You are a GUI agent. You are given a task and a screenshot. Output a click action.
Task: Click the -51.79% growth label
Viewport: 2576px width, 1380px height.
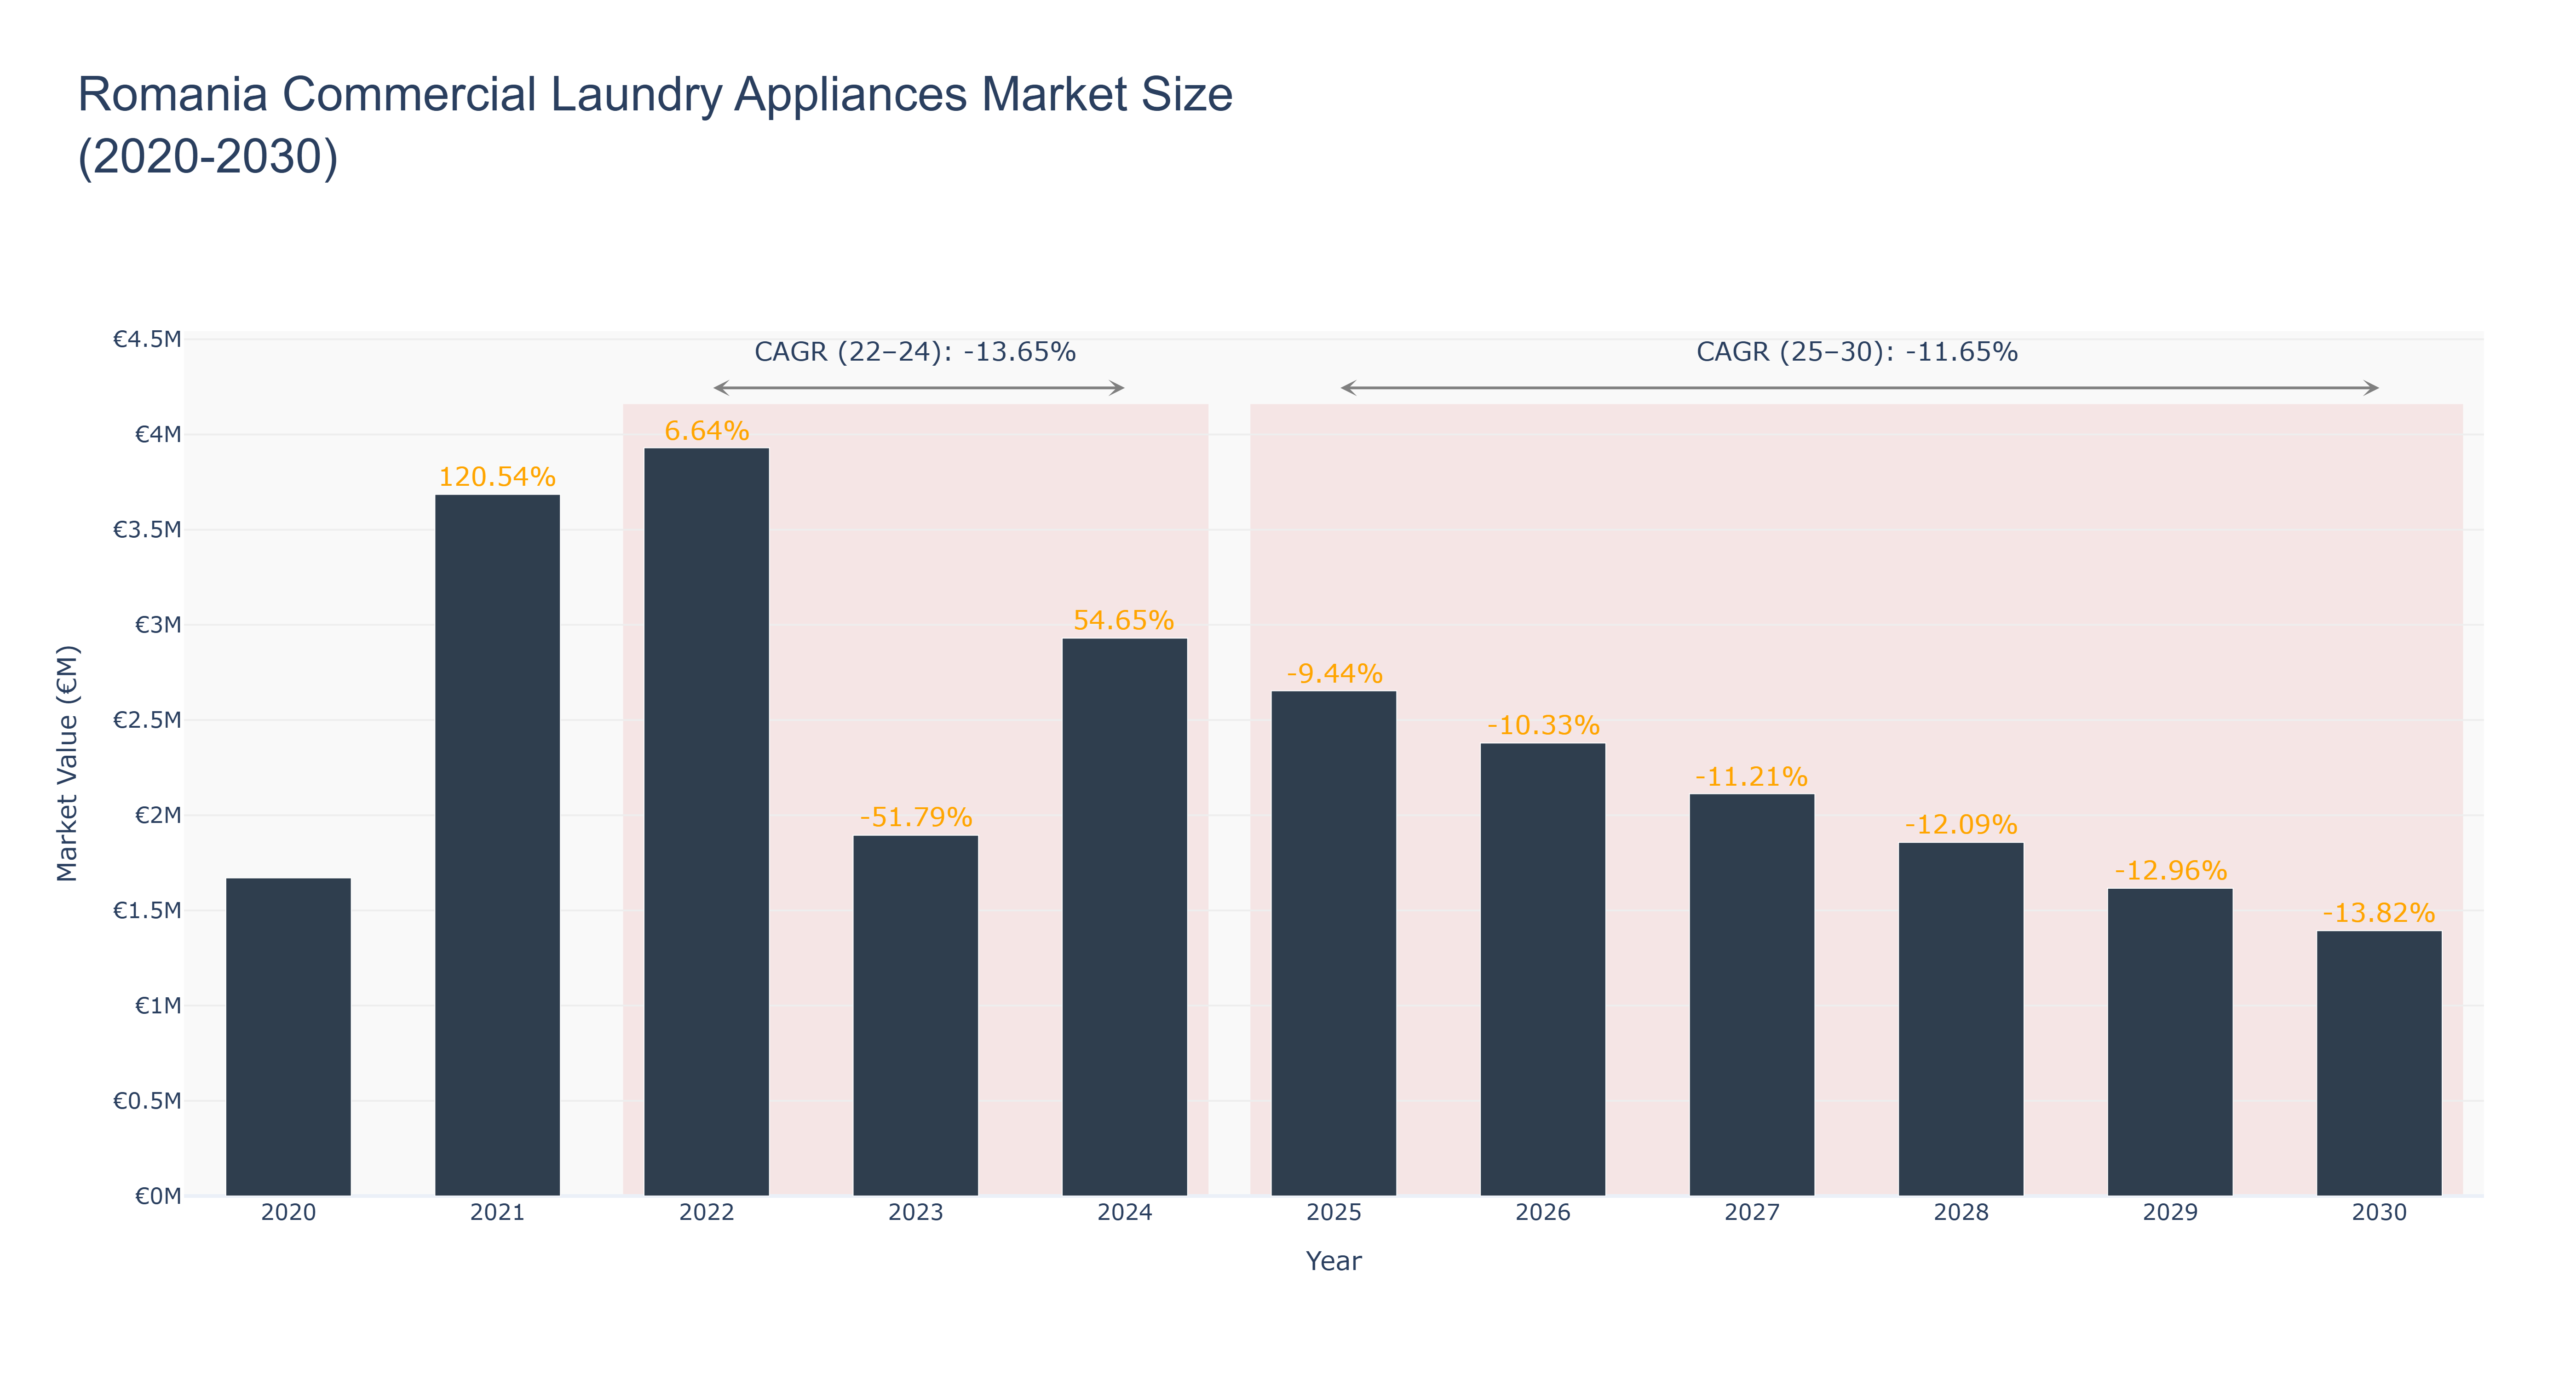(915, 817)
